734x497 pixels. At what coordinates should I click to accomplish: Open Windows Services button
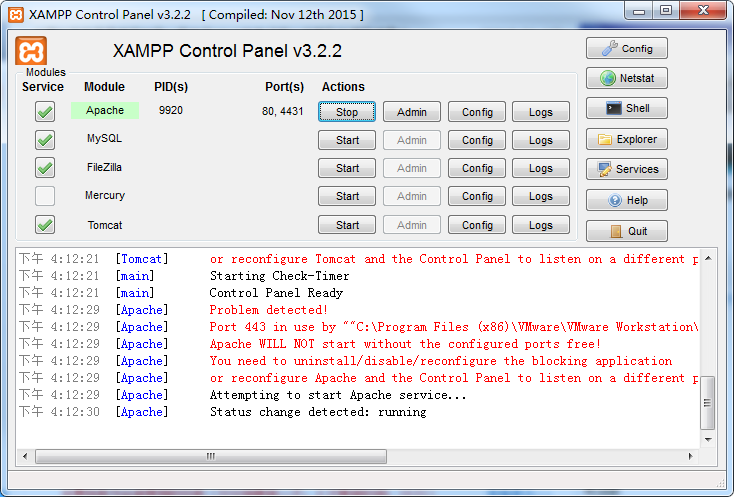point(627,169)
